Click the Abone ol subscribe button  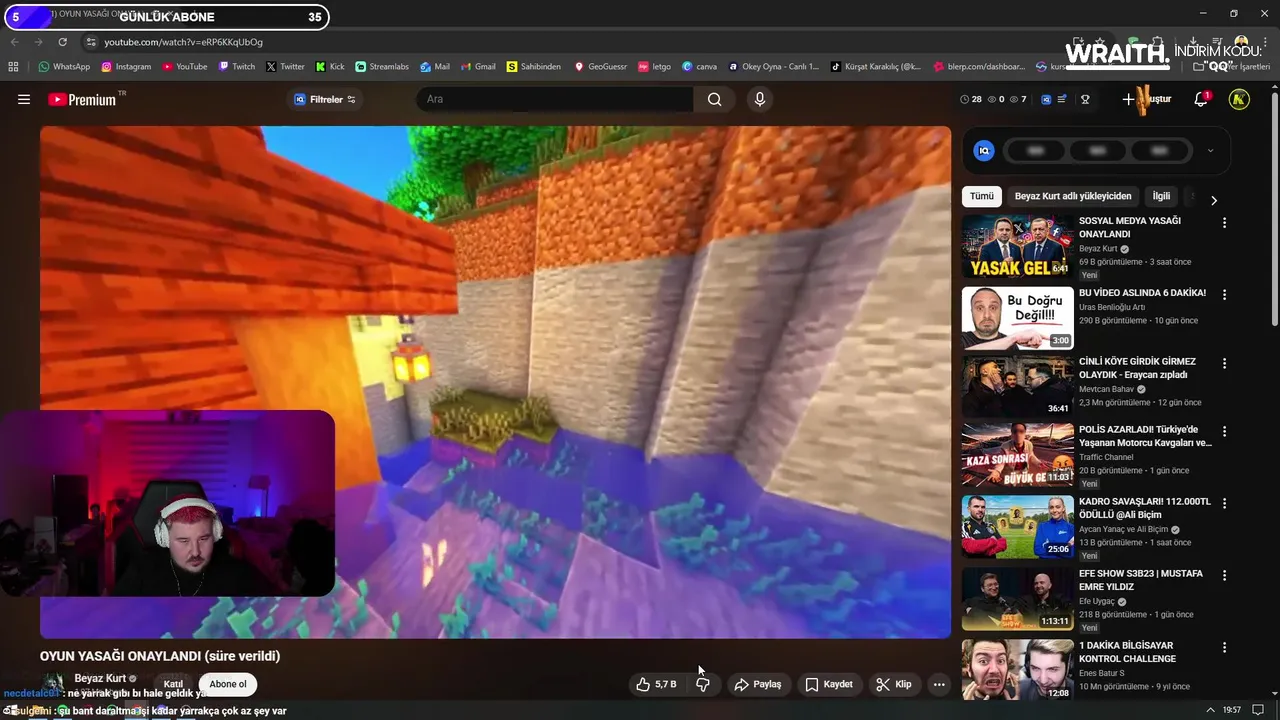tap(228, 684)
